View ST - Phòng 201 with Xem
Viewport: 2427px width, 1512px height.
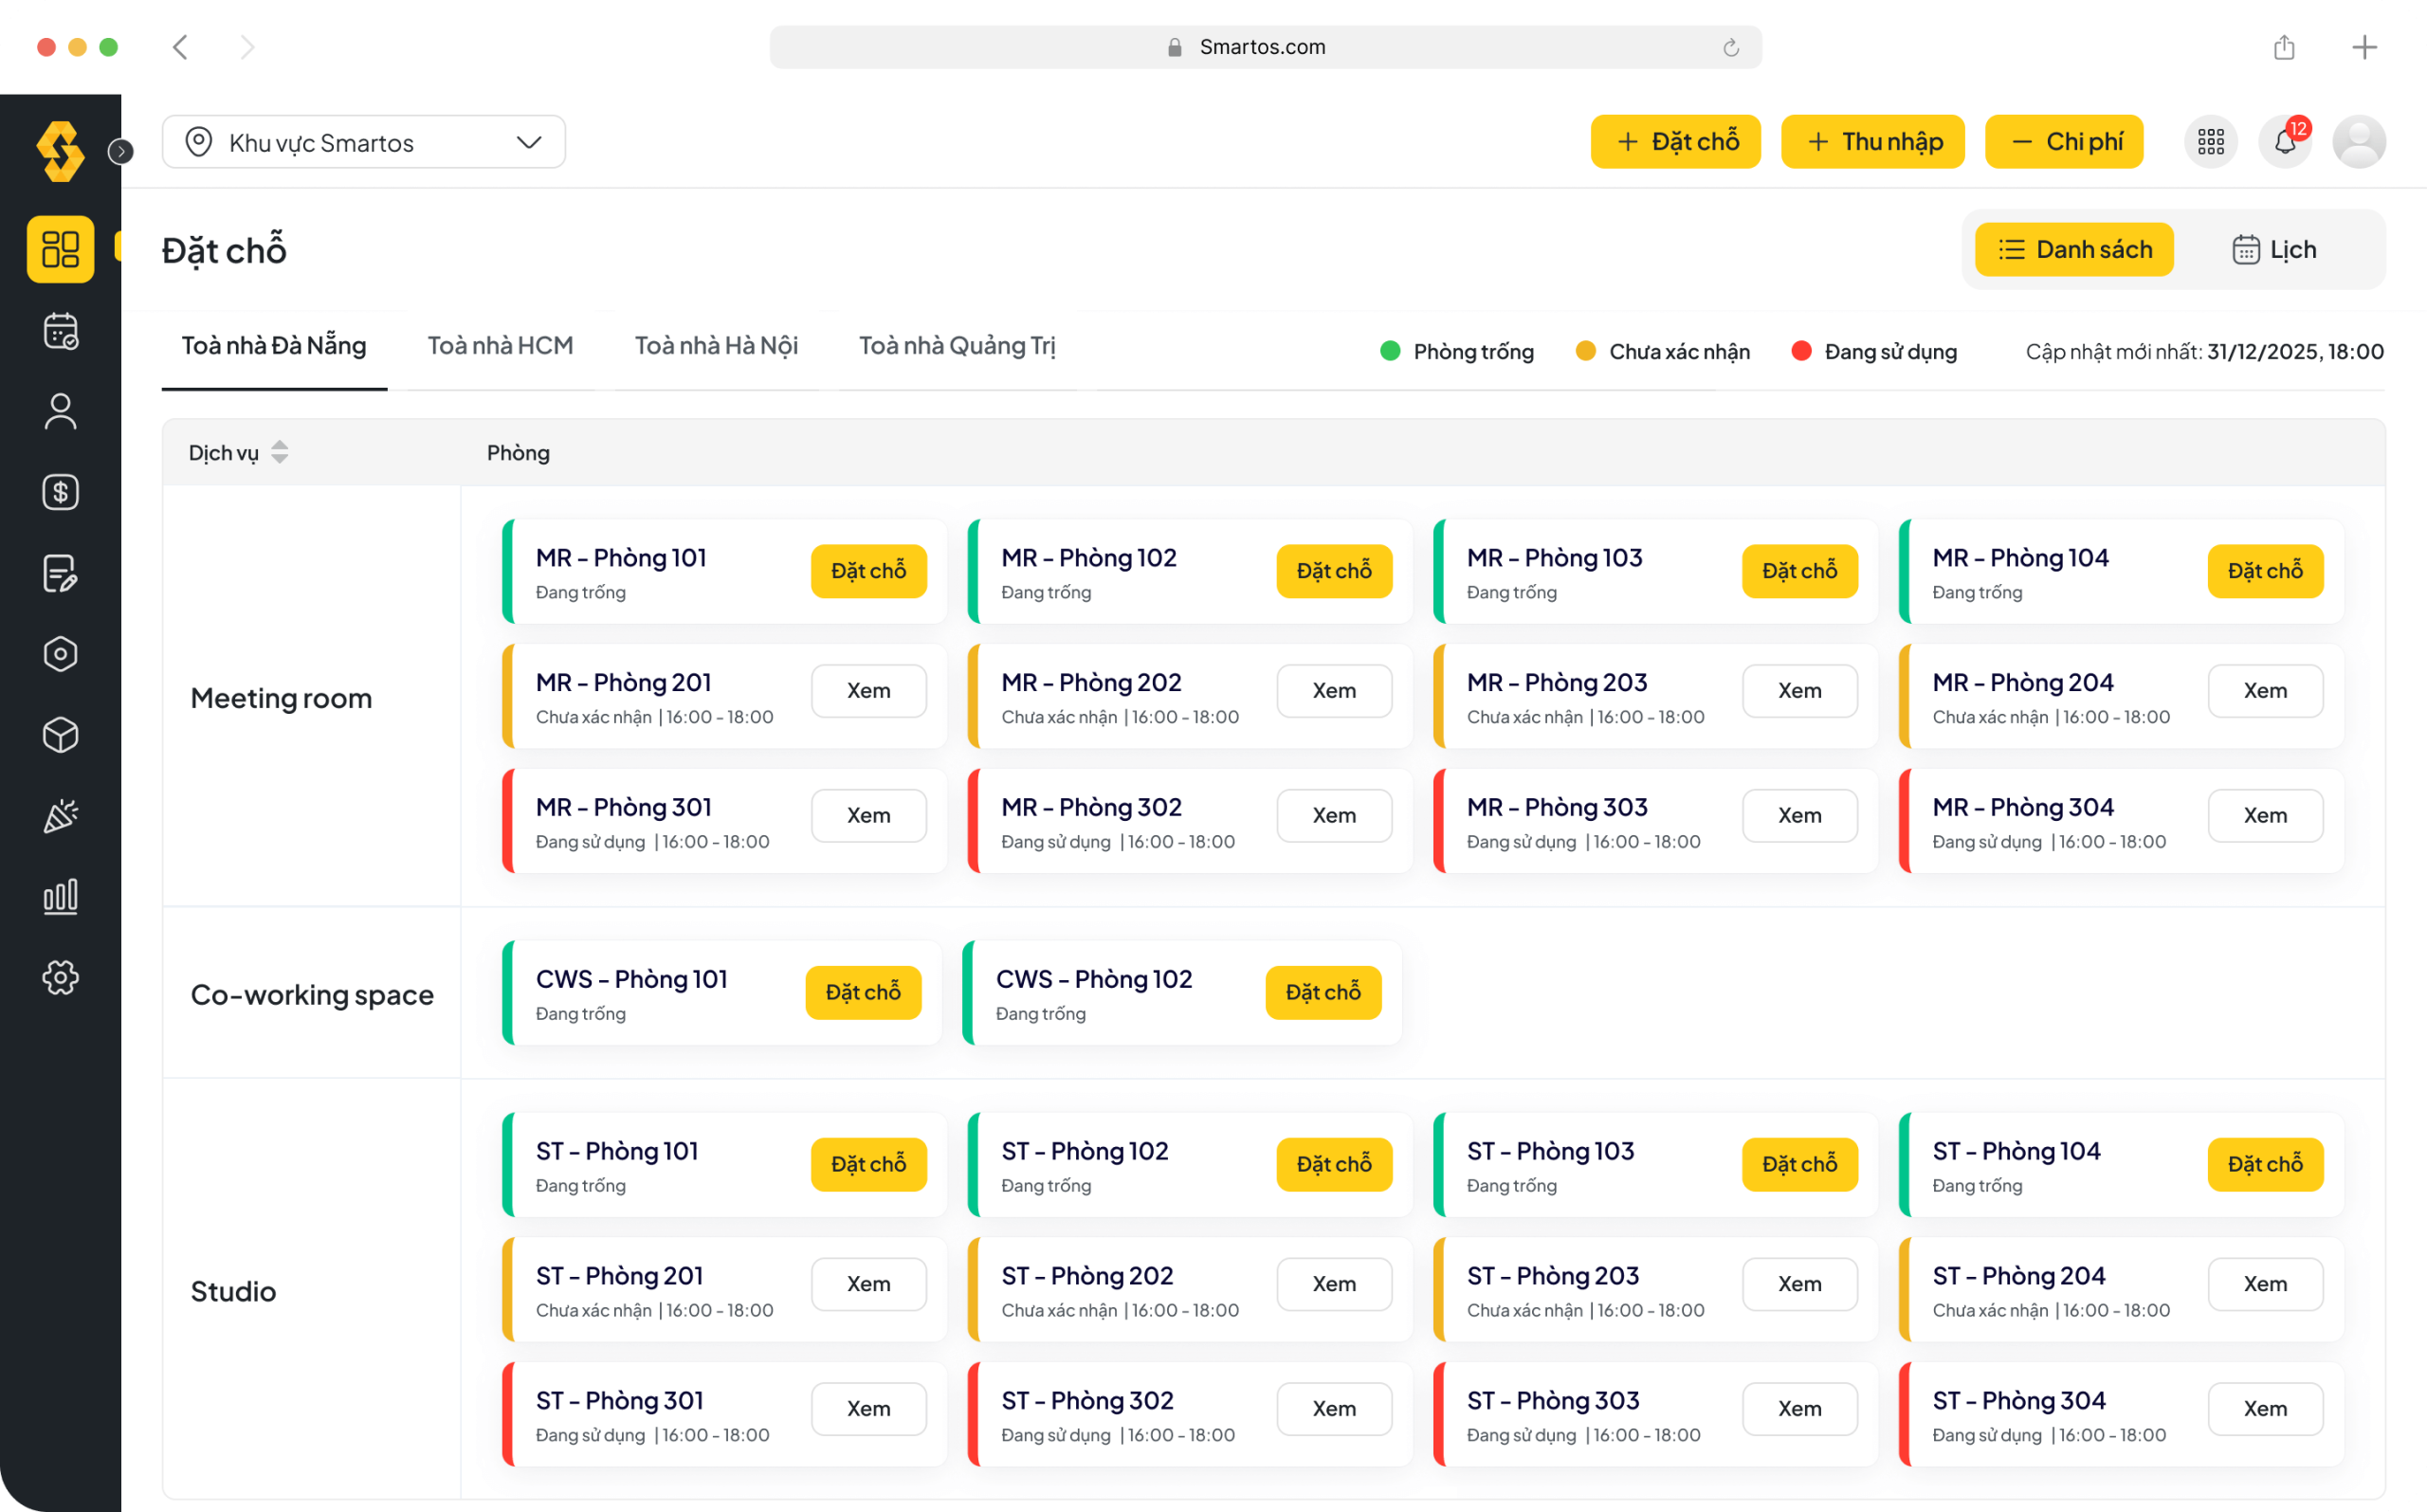point(868,1284)
